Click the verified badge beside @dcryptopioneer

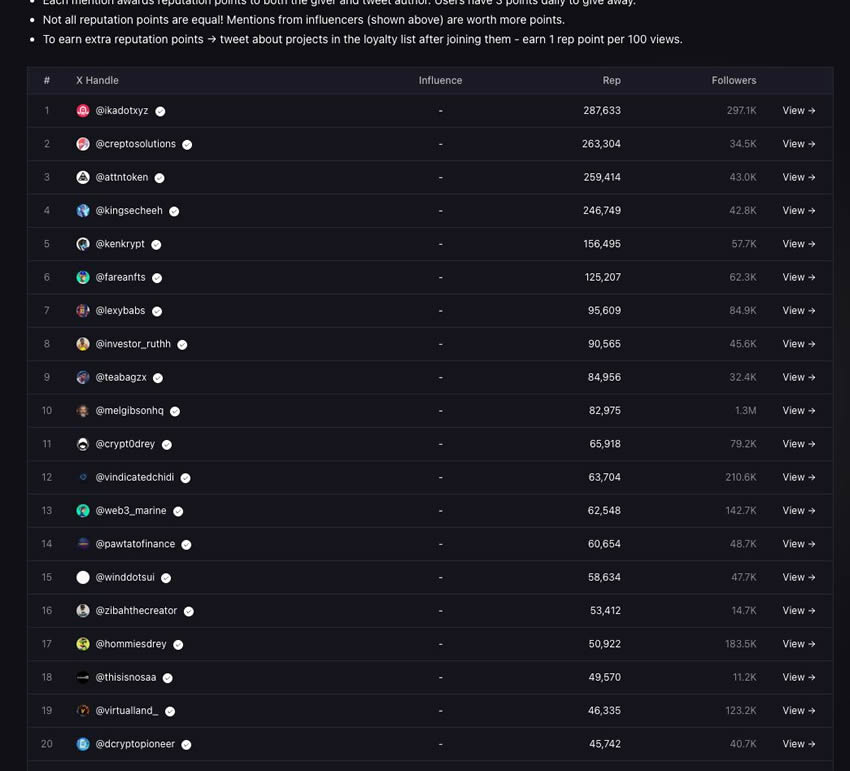[x=186, y=745]
